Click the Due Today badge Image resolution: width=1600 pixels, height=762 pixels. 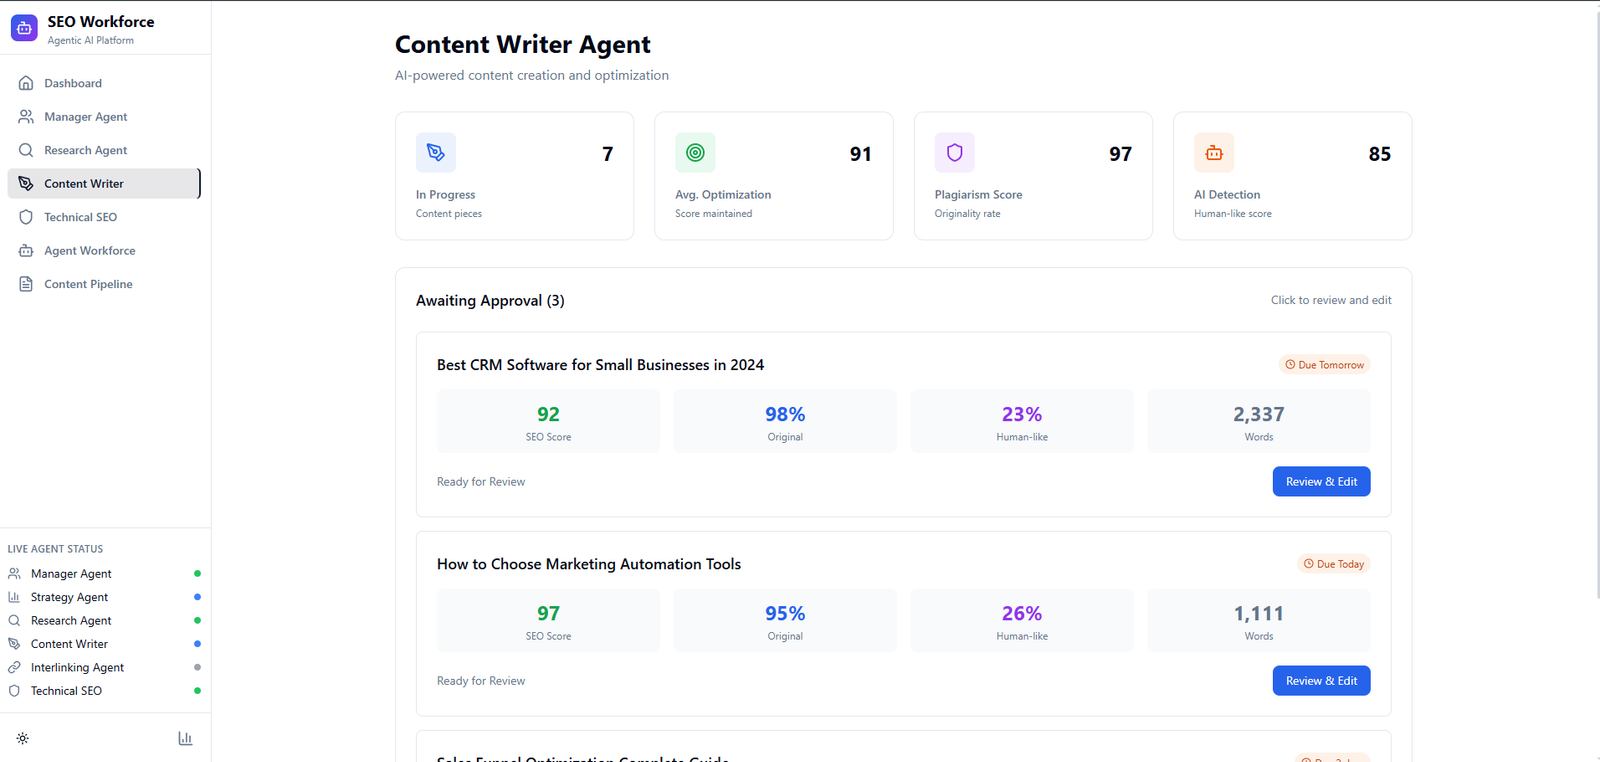[1334, 564]
